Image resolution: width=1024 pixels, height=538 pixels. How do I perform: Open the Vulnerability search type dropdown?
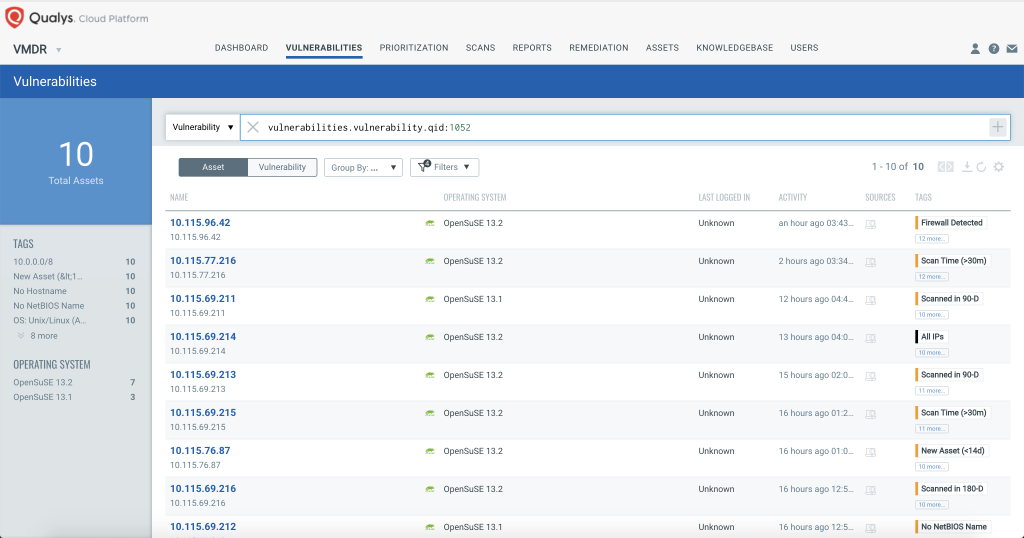(x=203, y=127)
